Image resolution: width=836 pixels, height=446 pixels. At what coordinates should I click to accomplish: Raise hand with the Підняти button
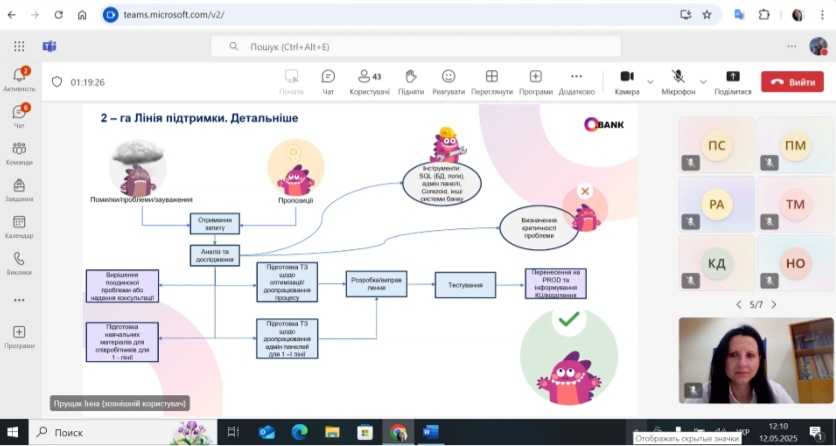point(410,81)
